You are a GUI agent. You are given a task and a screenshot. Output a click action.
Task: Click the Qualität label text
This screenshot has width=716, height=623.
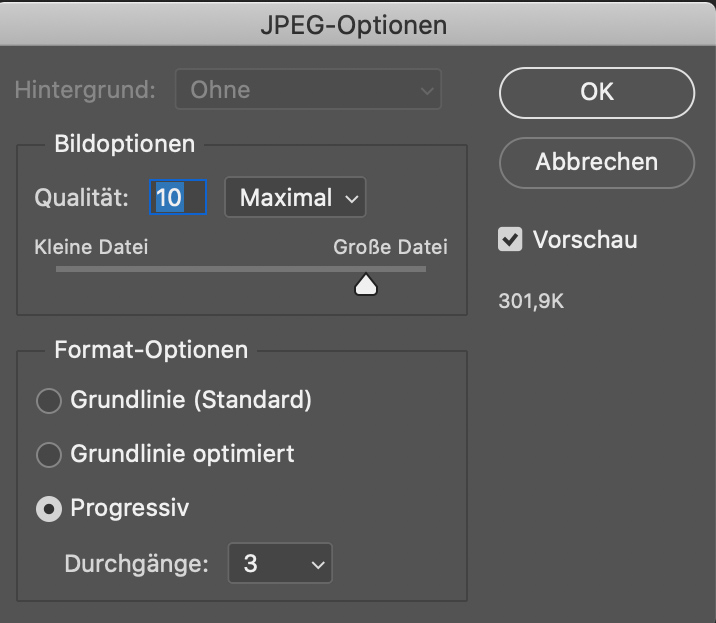(82, 198)
